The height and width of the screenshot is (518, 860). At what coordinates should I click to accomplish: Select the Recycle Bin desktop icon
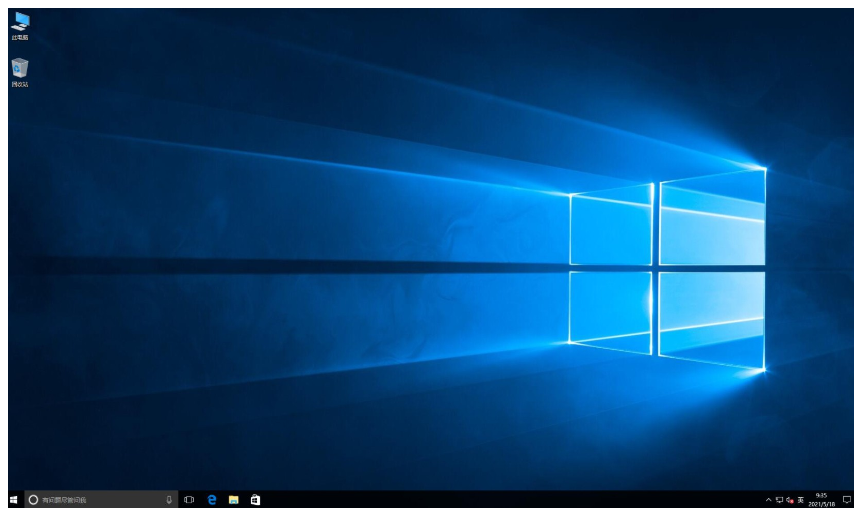pyautogui.click(x=20, y=72)
